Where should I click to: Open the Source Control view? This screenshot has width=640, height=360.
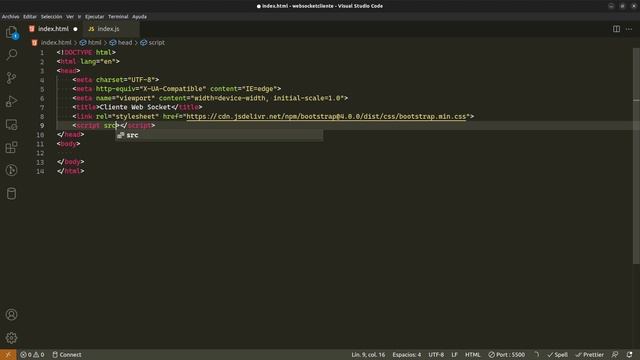tap(11, 78)
